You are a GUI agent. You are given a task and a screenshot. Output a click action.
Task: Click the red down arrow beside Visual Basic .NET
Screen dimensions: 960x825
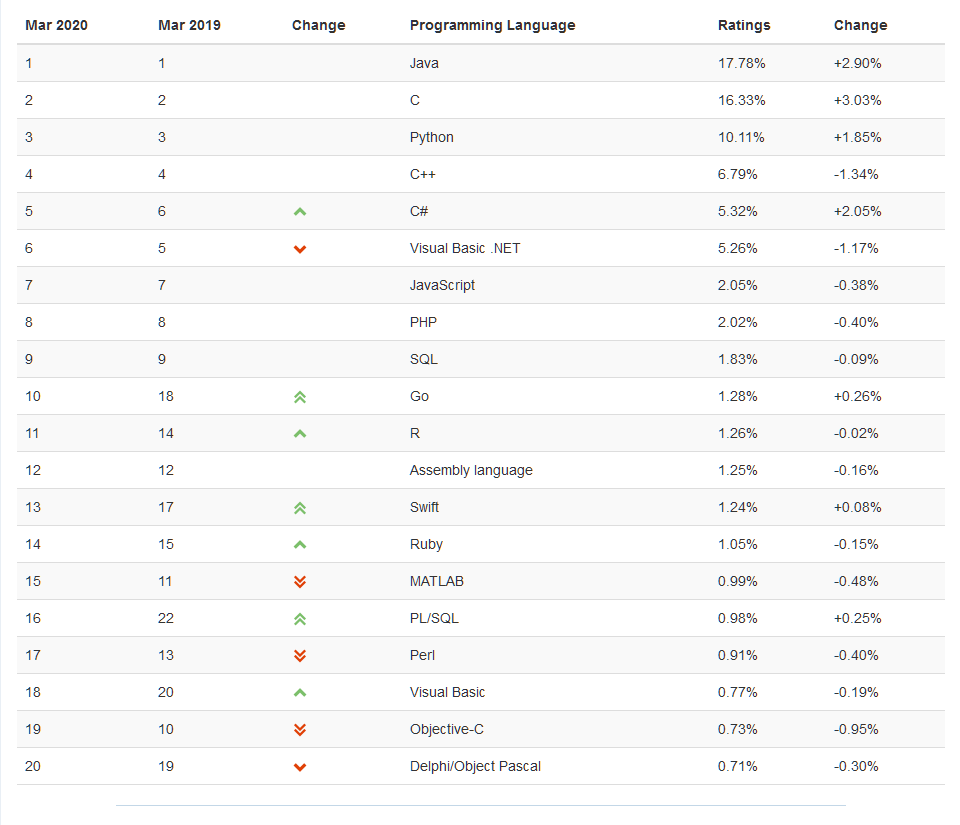point(299,249)
